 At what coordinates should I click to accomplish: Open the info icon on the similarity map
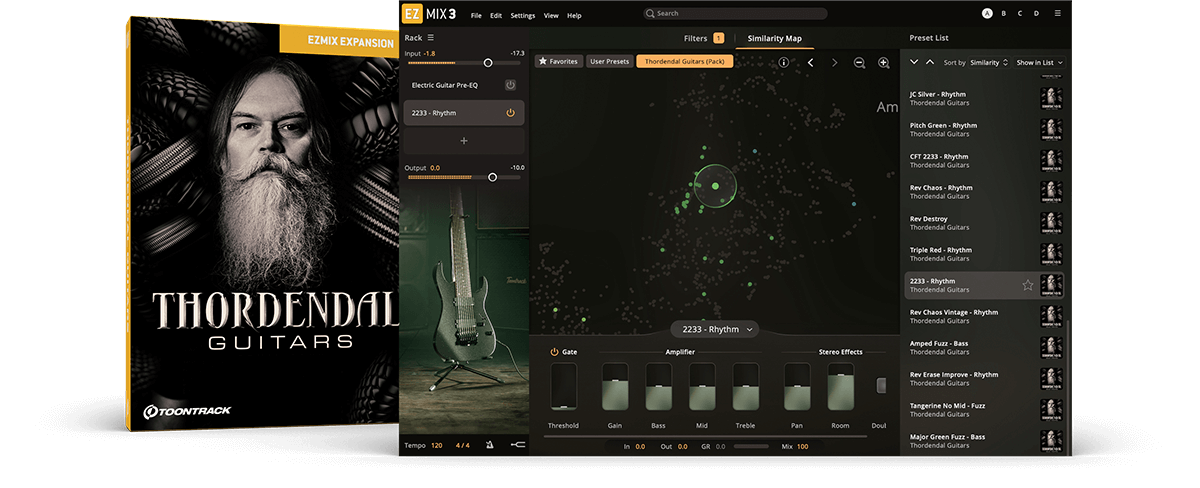tap(784, 62)
